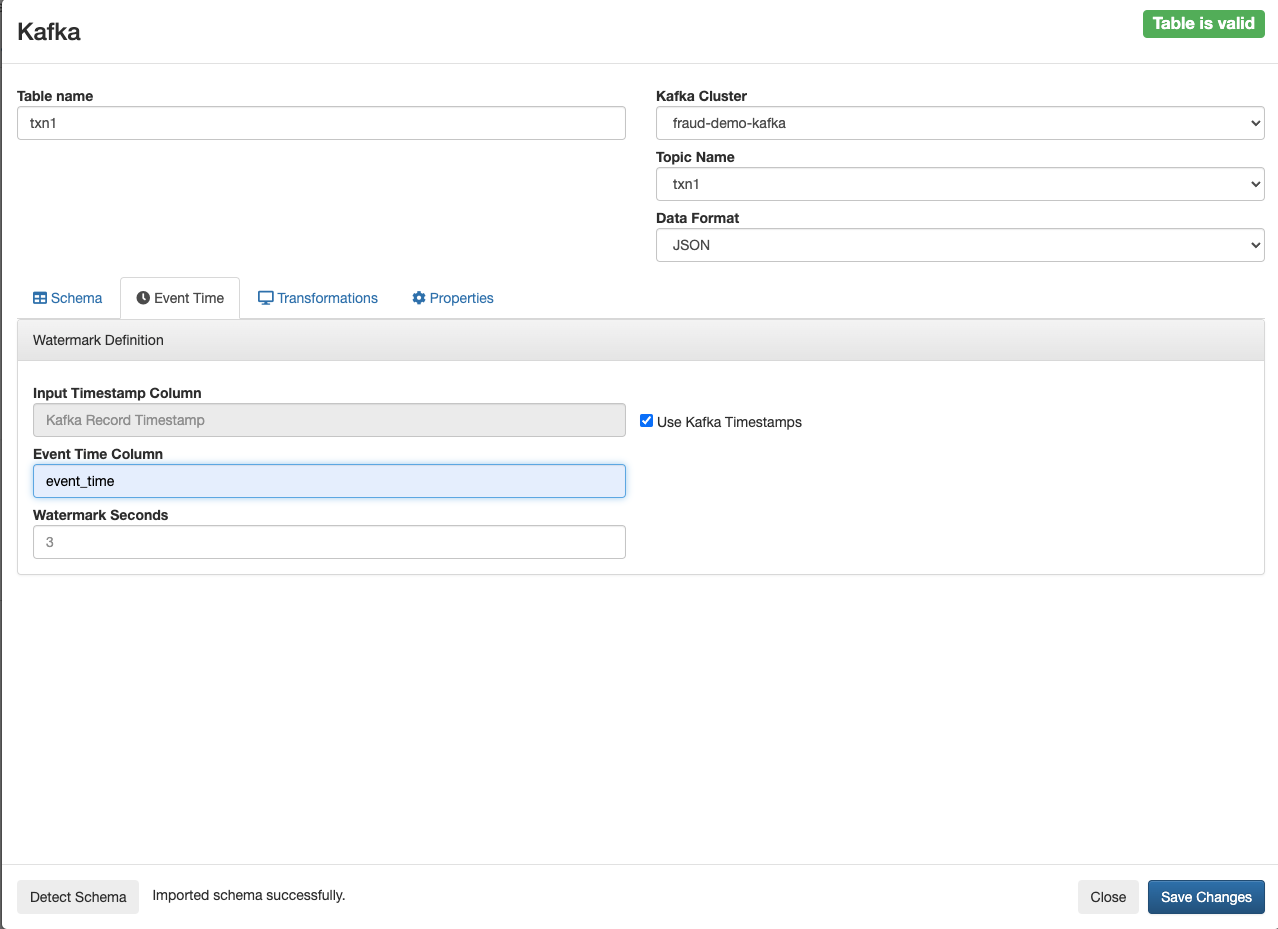Open the Properties tab

(453, 298)
